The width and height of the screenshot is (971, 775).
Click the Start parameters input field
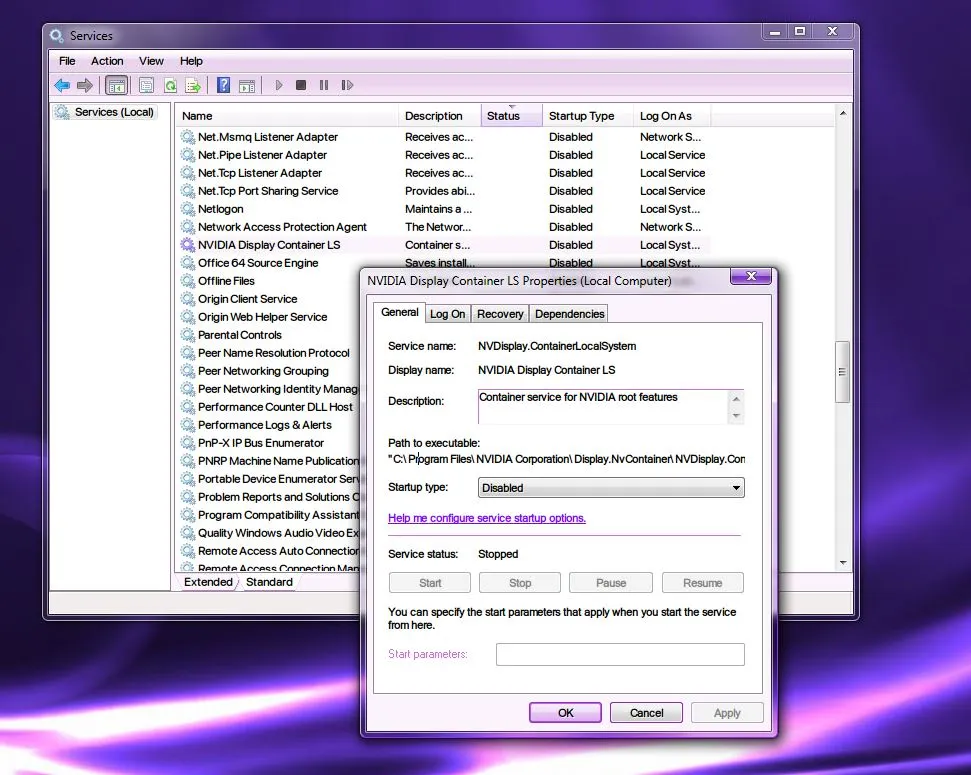click(x=620, y=654)
